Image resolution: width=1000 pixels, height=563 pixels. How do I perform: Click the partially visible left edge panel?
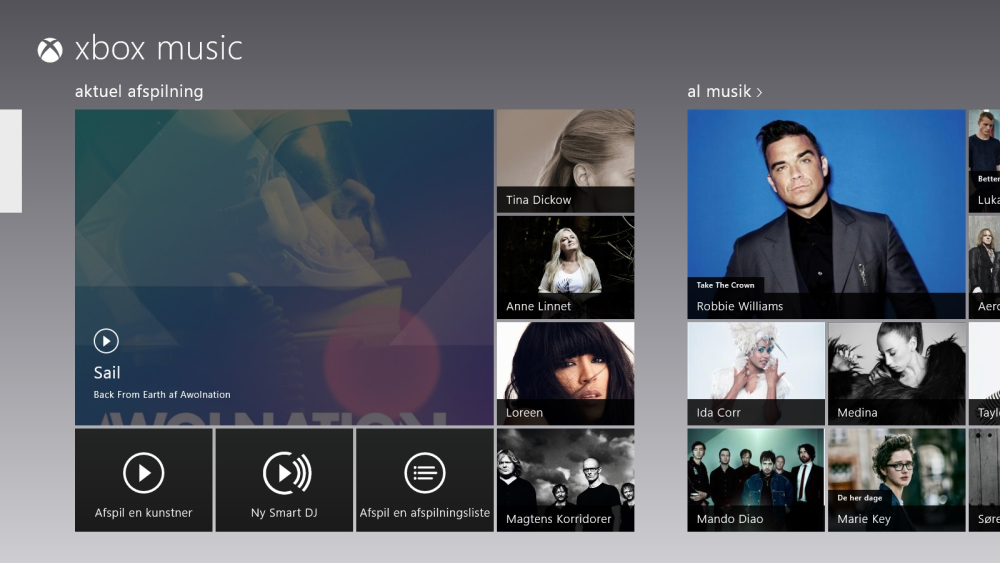11,161
